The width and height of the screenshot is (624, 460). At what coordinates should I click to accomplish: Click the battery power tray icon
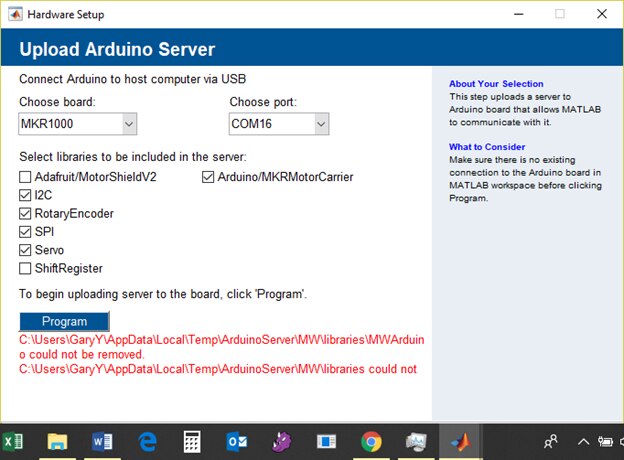(605, 441)
